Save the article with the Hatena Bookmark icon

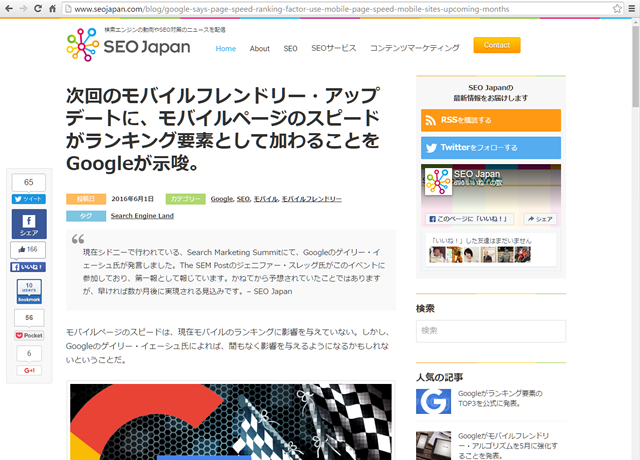tap(29, 291)
